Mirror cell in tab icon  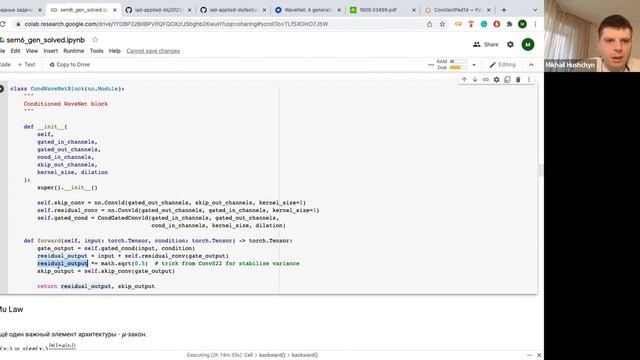(x=507, y=80)
